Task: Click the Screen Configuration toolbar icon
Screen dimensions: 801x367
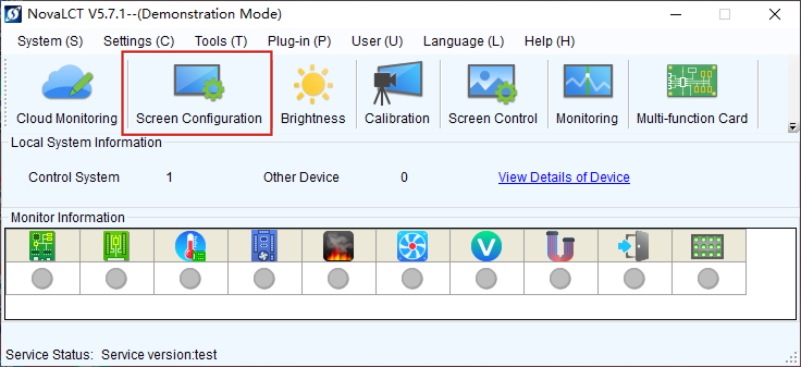Action: coord(198,94)
